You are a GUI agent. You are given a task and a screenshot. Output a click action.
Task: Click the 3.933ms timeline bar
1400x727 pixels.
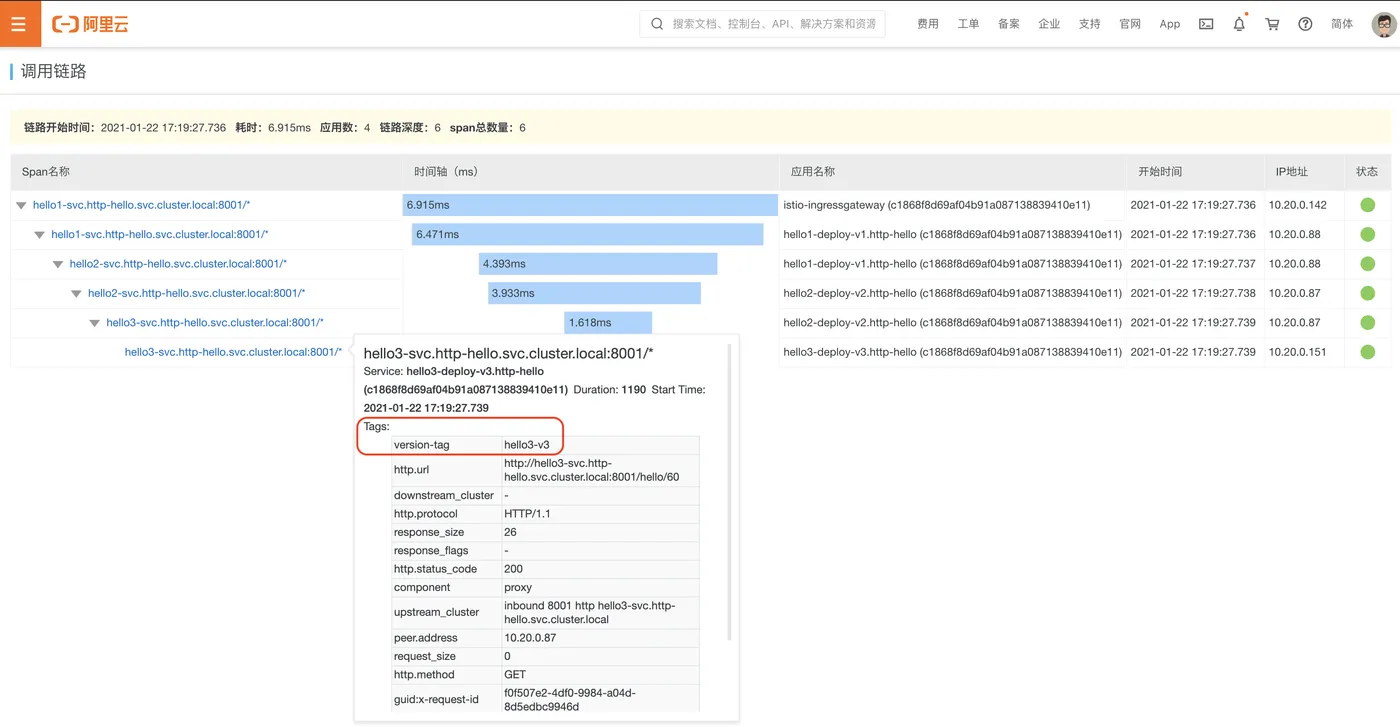(x=595, y=293)
